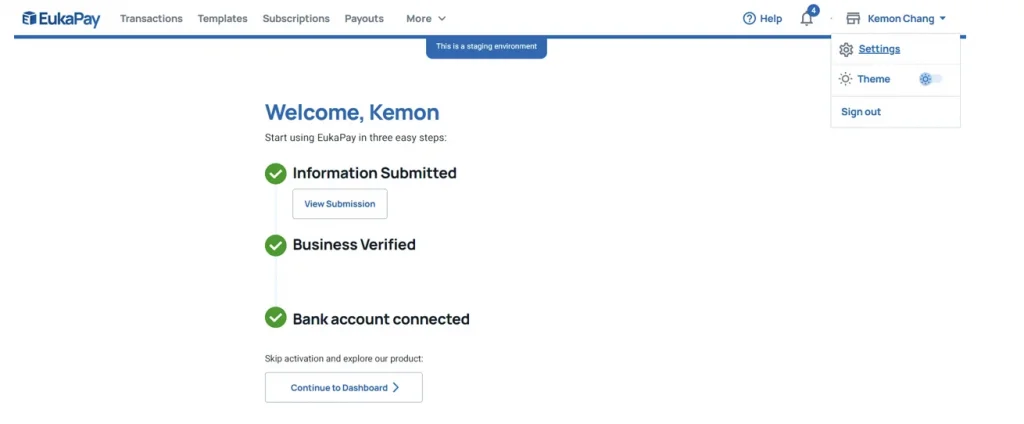The height and width of the screenshot is (424, 1024).
Task: Click the EukaPay logo
Action: pos(61,19)
